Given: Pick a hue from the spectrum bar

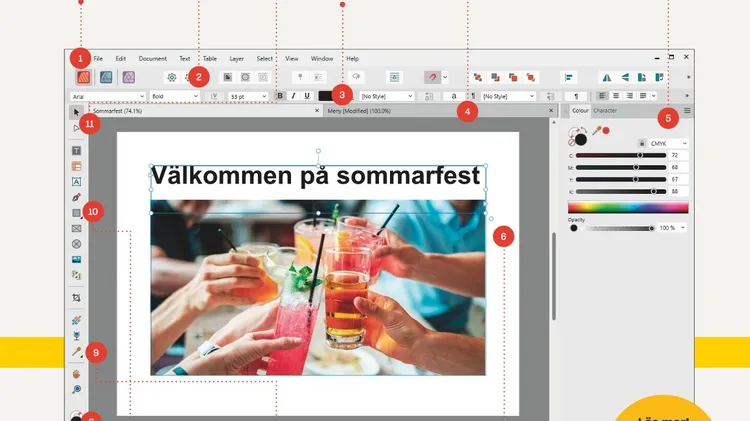Looking at the screenshot, I should click(x=628, y=207).
